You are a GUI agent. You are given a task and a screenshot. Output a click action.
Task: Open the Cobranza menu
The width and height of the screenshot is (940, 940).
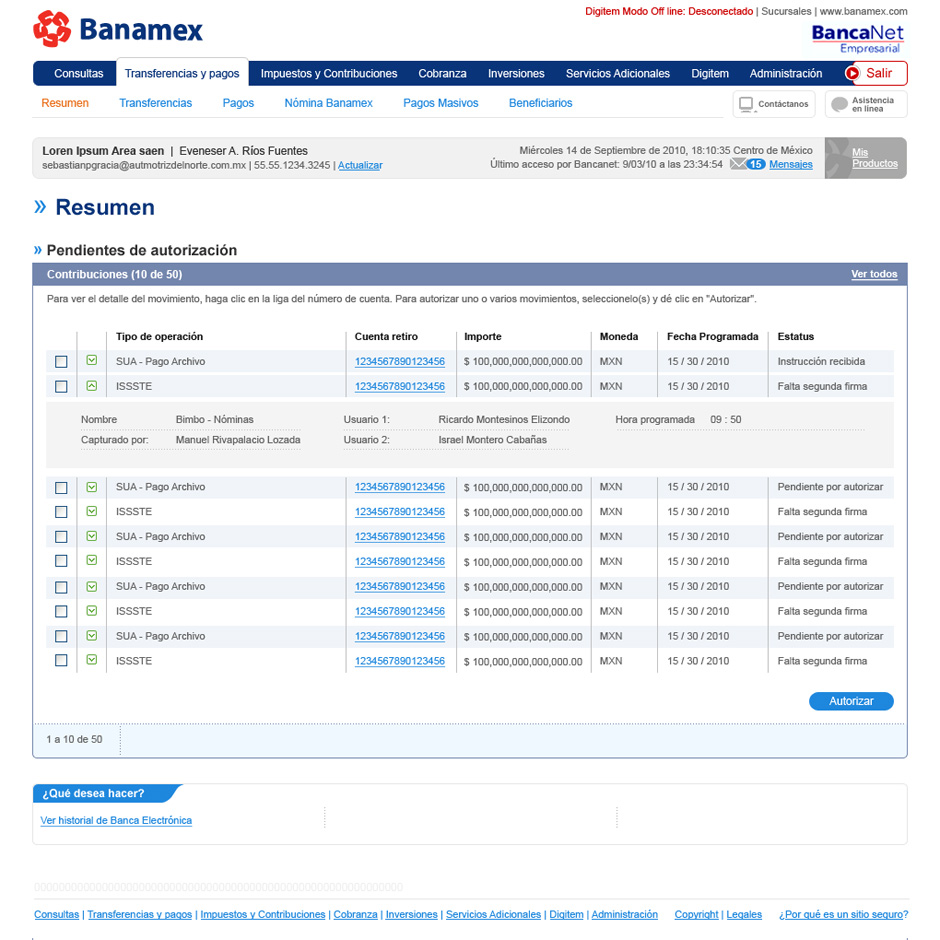pos(442,73)
